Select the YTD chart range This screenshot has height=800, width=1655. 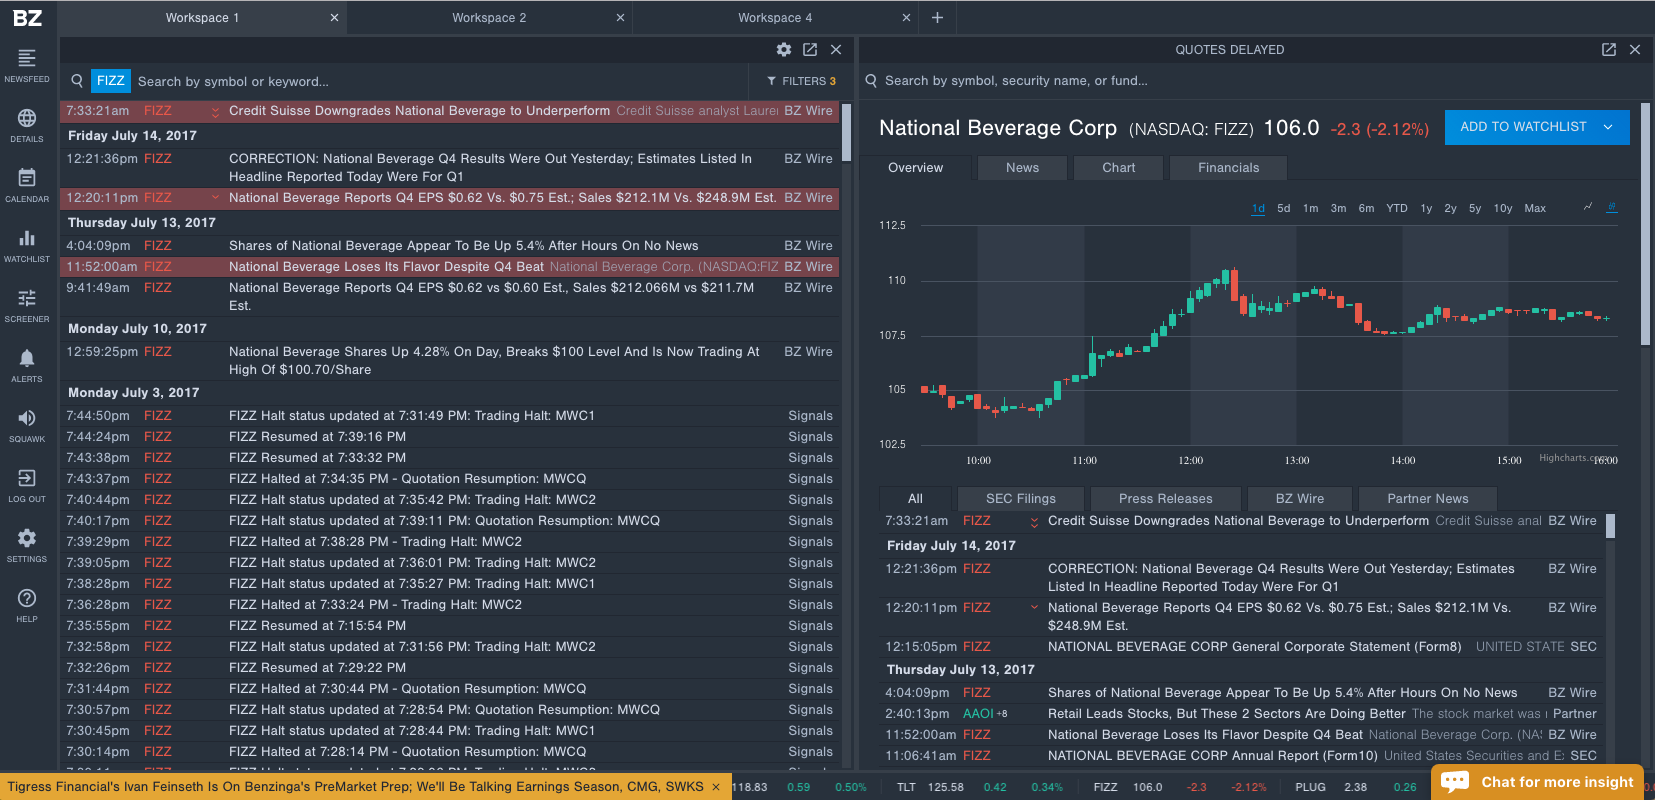coord(1397,208)
